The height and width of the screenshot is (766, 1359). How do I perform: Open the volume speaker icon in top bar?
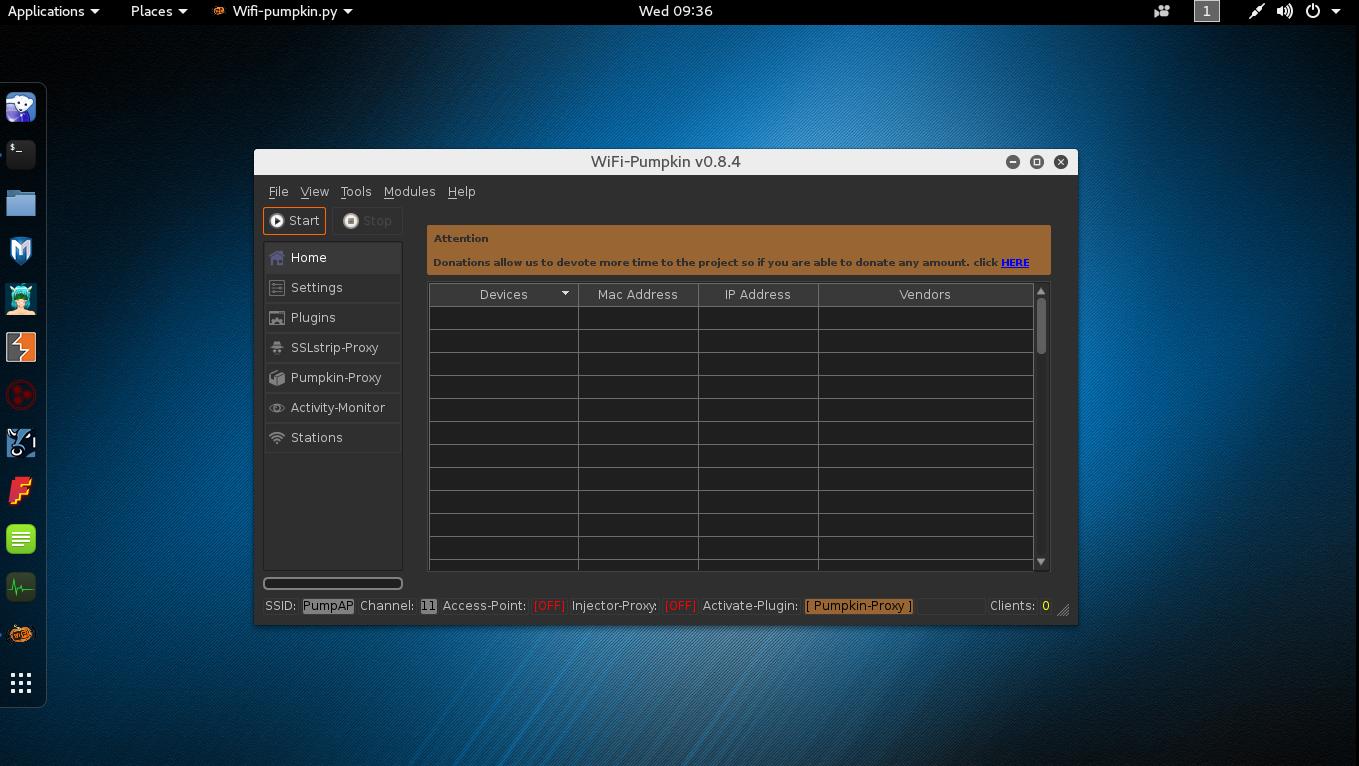1285,11
